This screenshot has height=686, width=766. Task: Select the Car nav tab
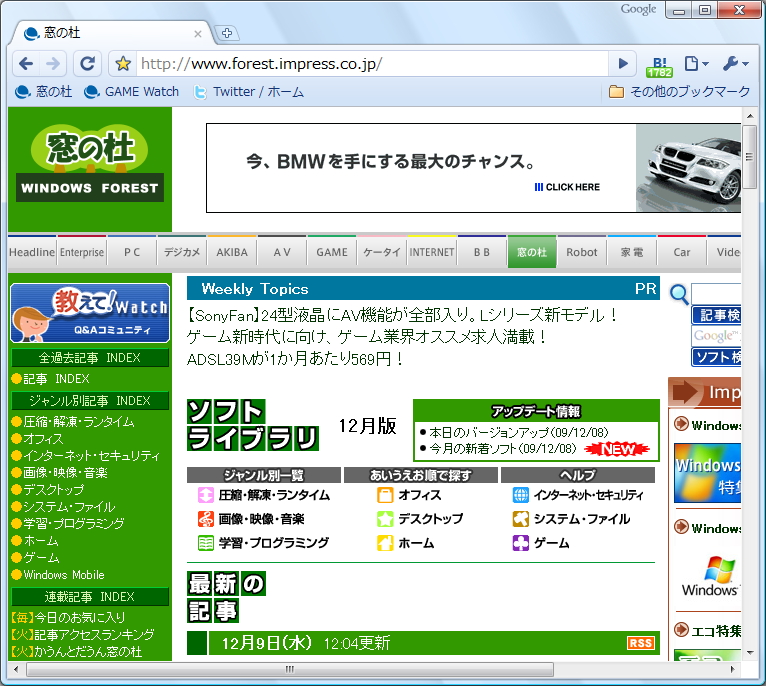681,252
